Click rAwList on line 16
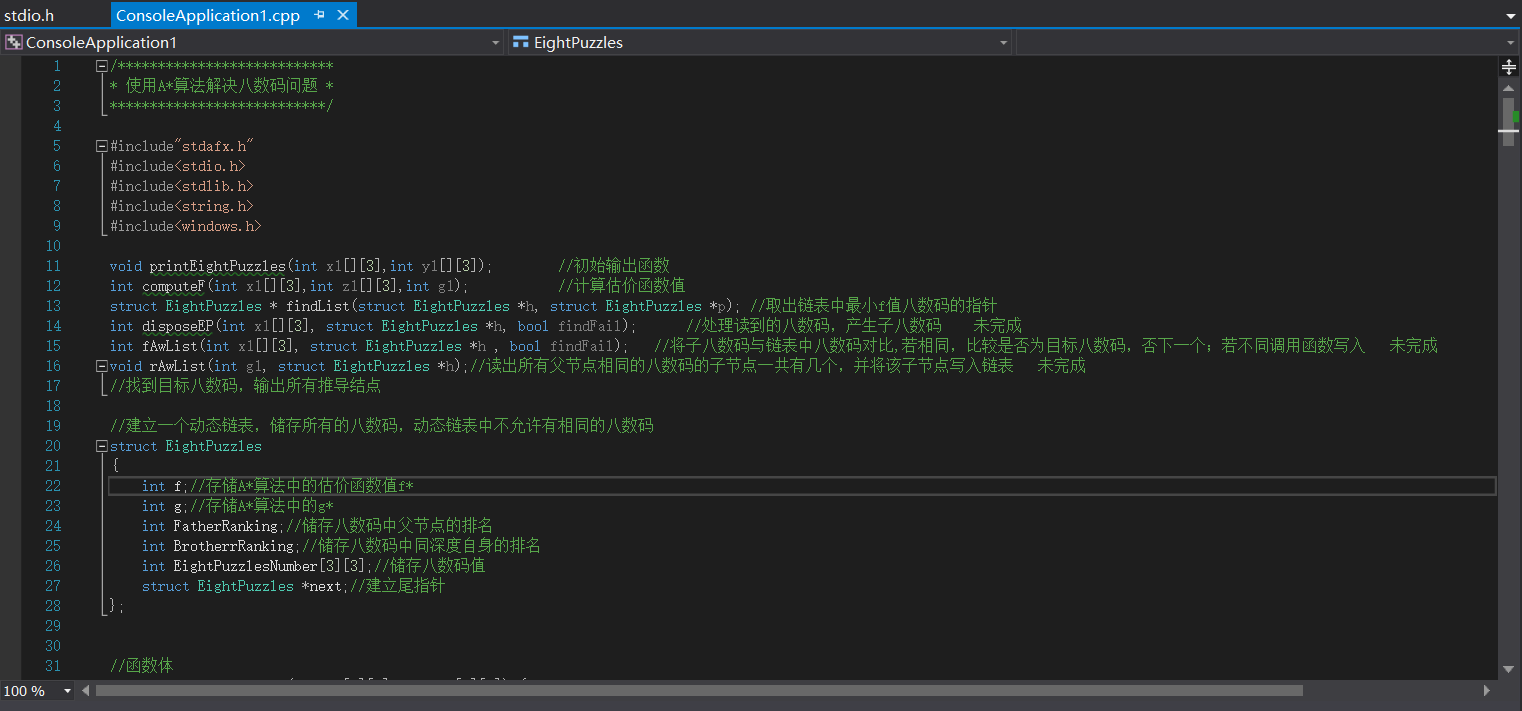 click(x=177, y=366)
